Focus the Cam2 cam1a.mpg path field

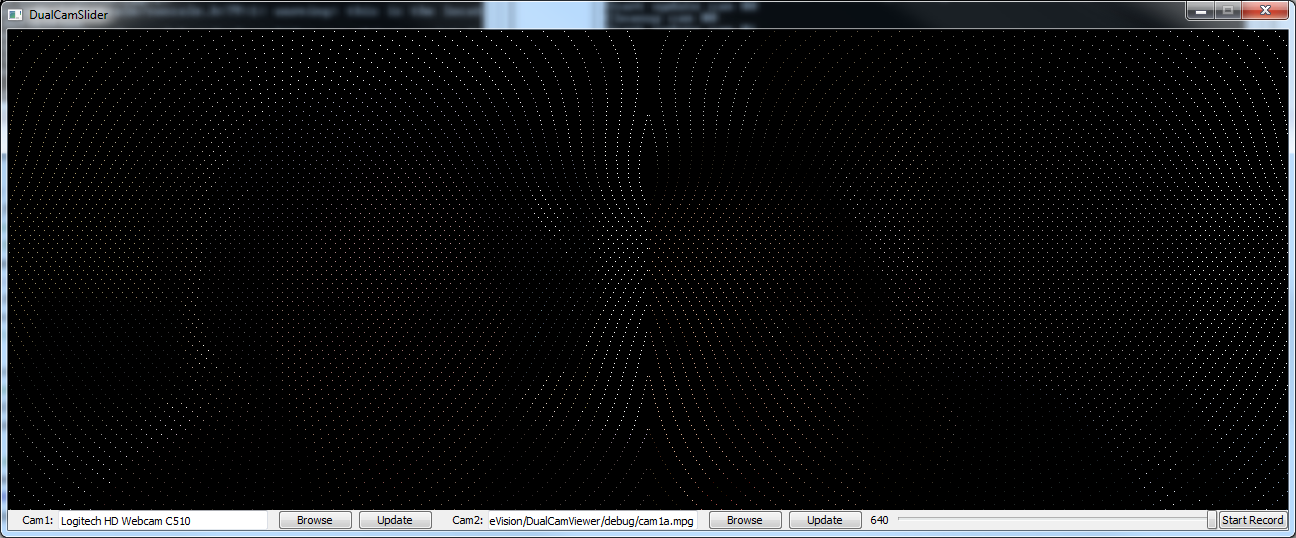[591, 520]
